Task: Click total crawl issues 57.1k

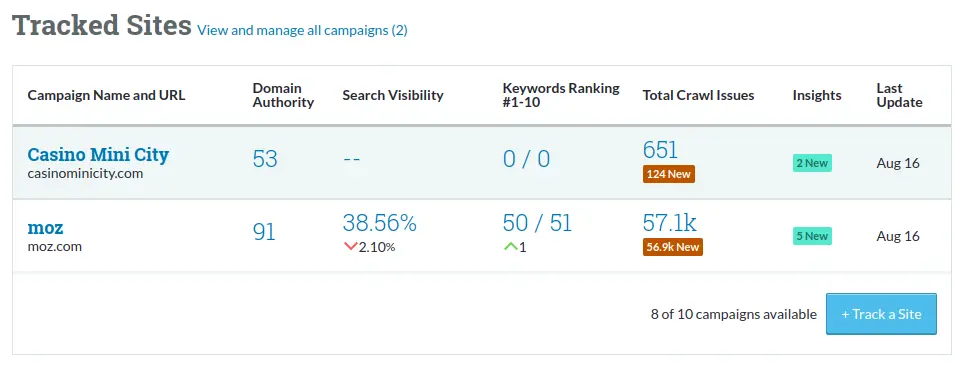Action: (x=669, y=223)
